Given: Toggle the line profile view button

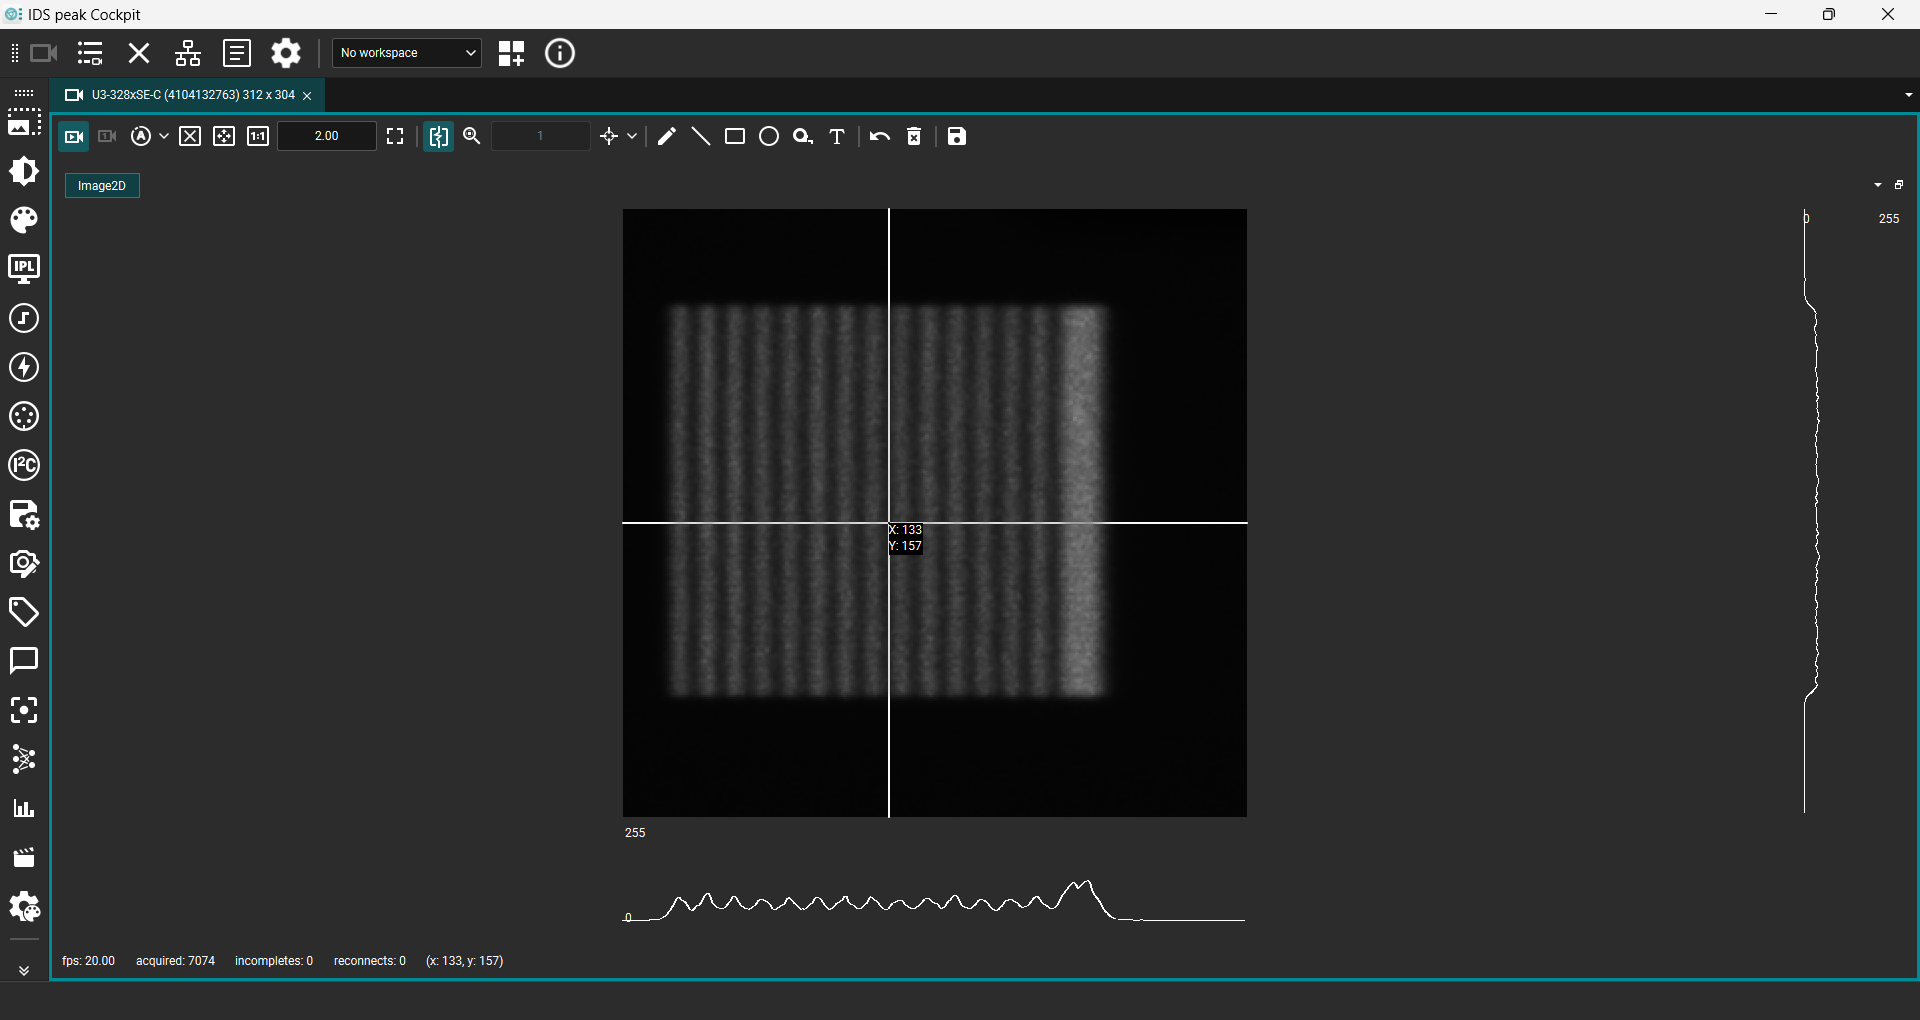Looking at the screenshot, I should click(439, 137).
